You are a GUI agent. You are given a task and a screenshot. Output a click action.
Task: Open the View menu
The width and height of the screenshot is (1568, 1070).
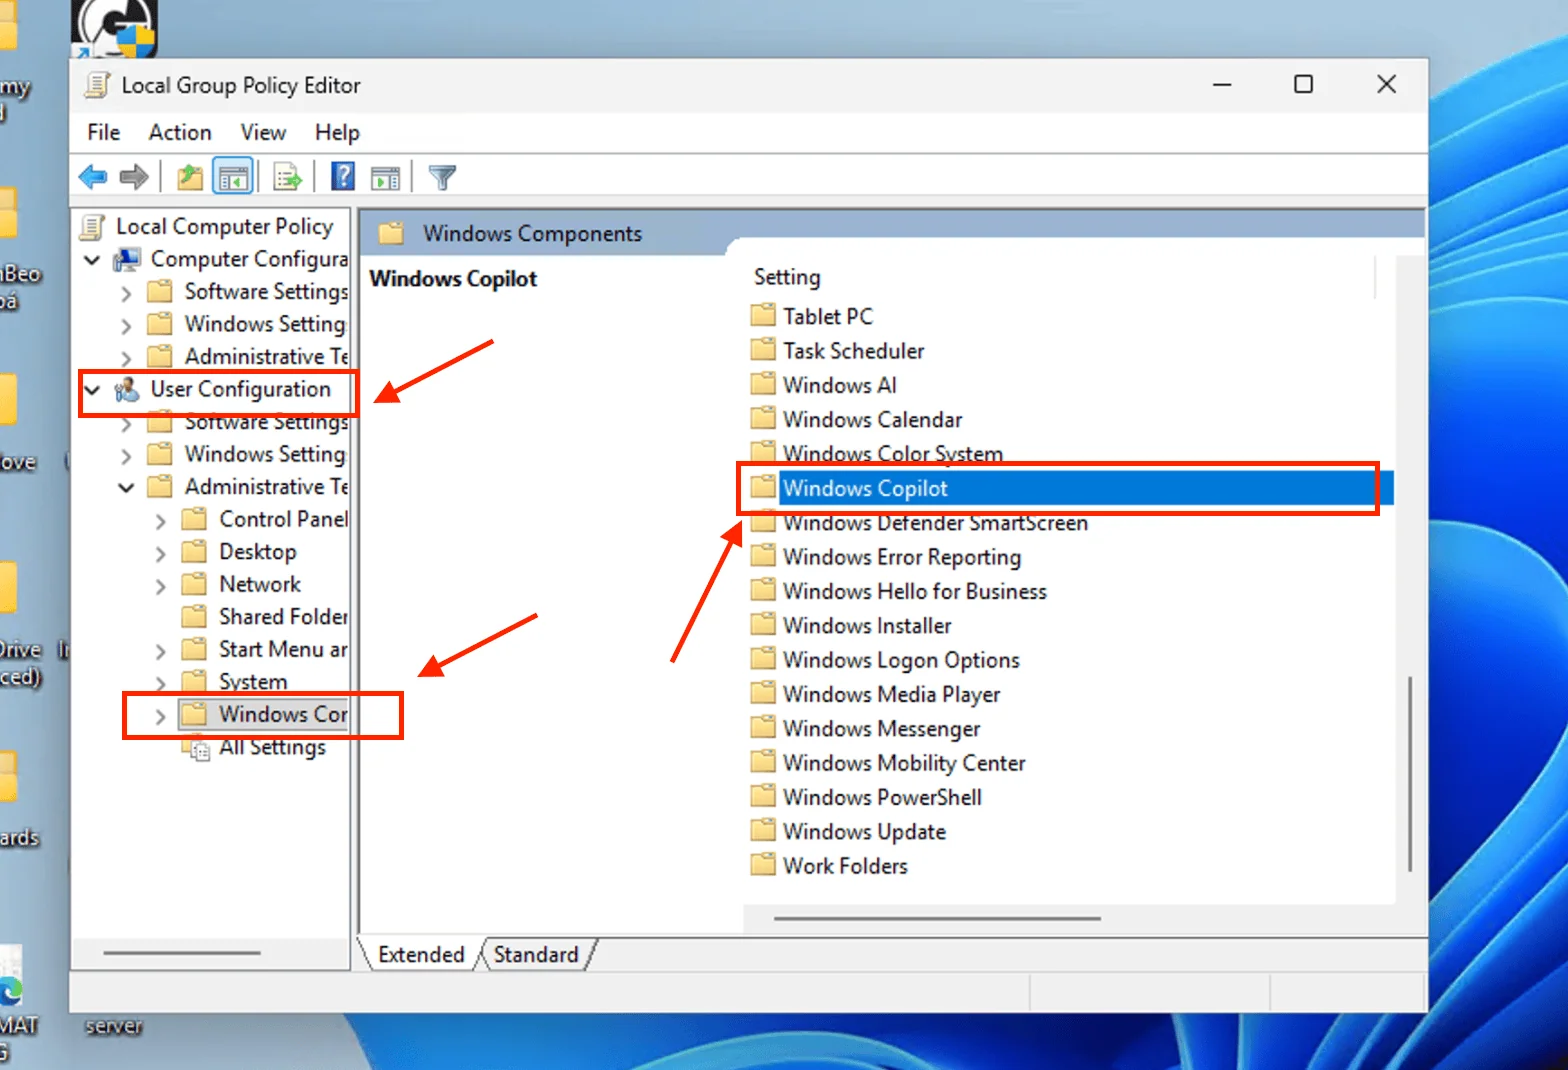263,133
